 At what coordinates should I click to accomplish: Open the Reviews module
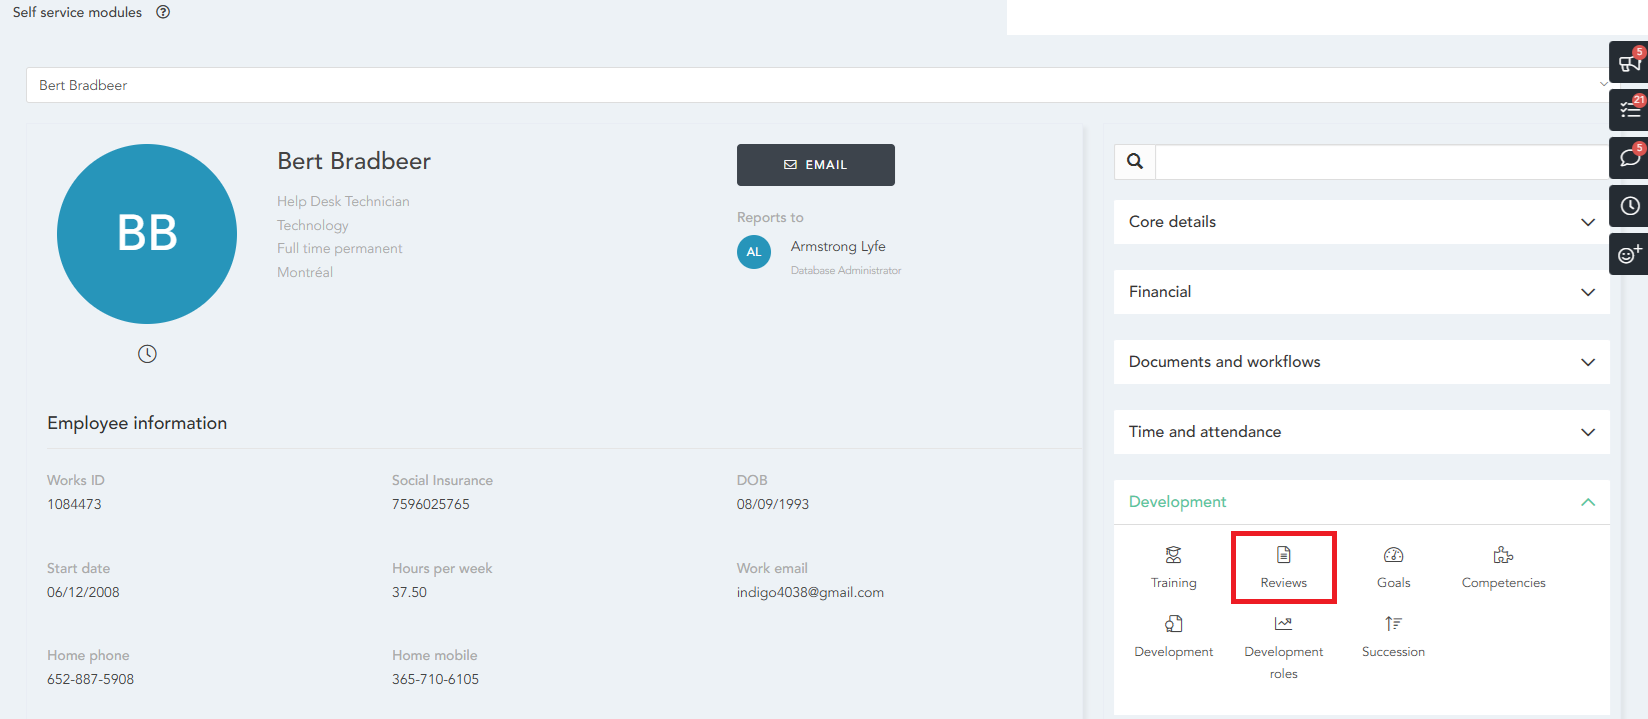pyautogui.click(x=1283, y=567)
